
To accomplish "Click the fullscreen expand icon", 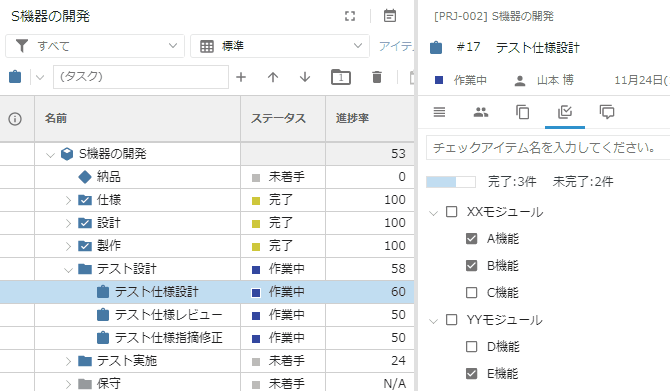I will 350,16.
